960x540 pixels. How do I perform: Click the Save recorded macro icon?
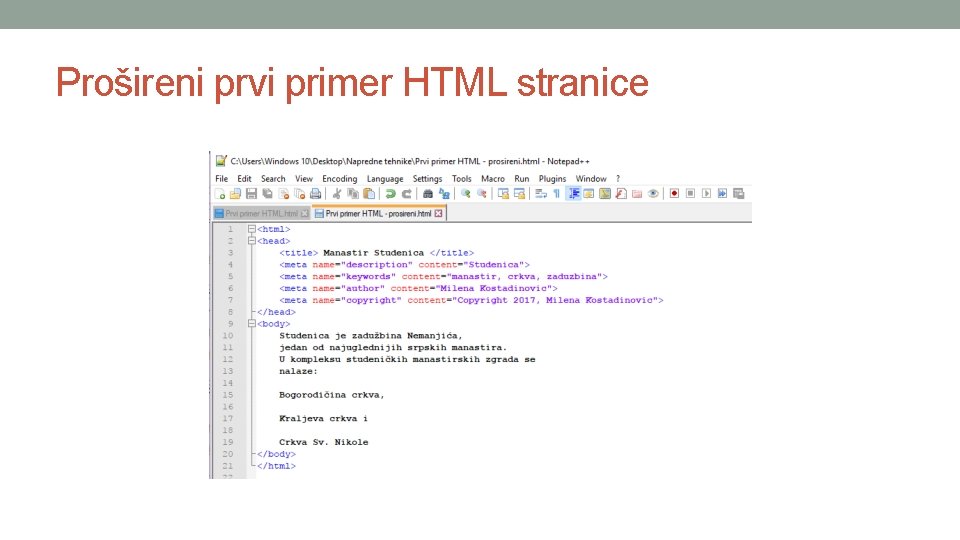739,193
